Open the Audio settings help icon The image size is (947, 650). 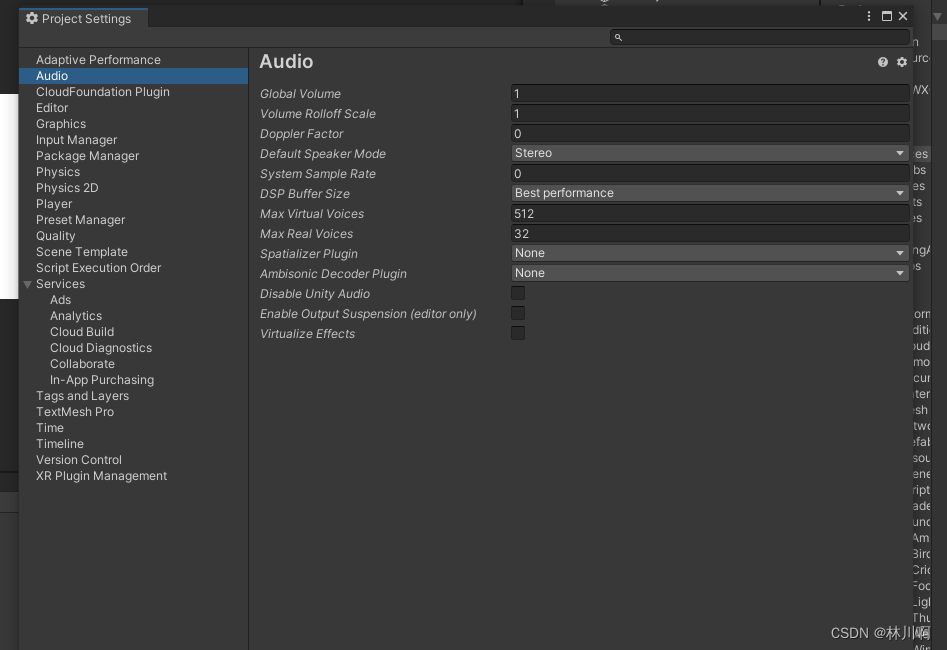coord(881,61)
